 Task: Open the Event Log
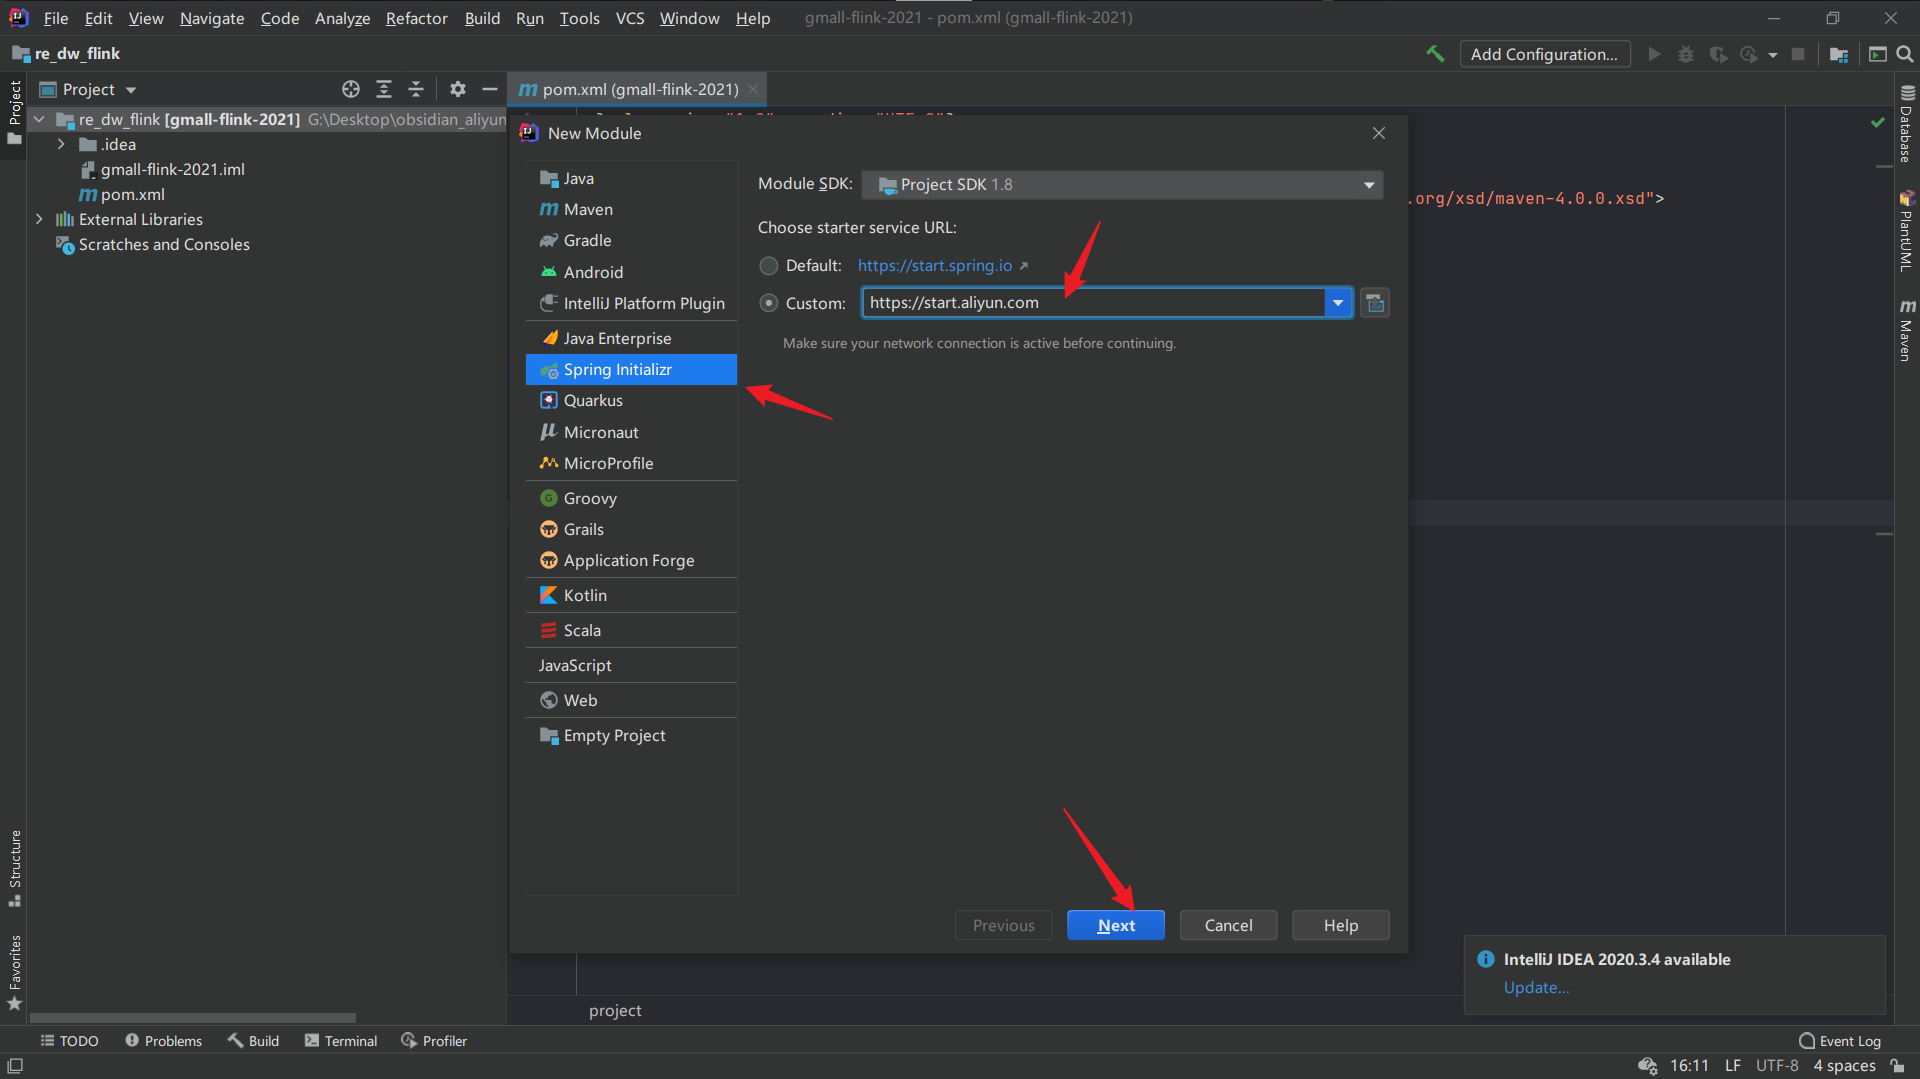pyautogui.click(x=1840, y=1041)
